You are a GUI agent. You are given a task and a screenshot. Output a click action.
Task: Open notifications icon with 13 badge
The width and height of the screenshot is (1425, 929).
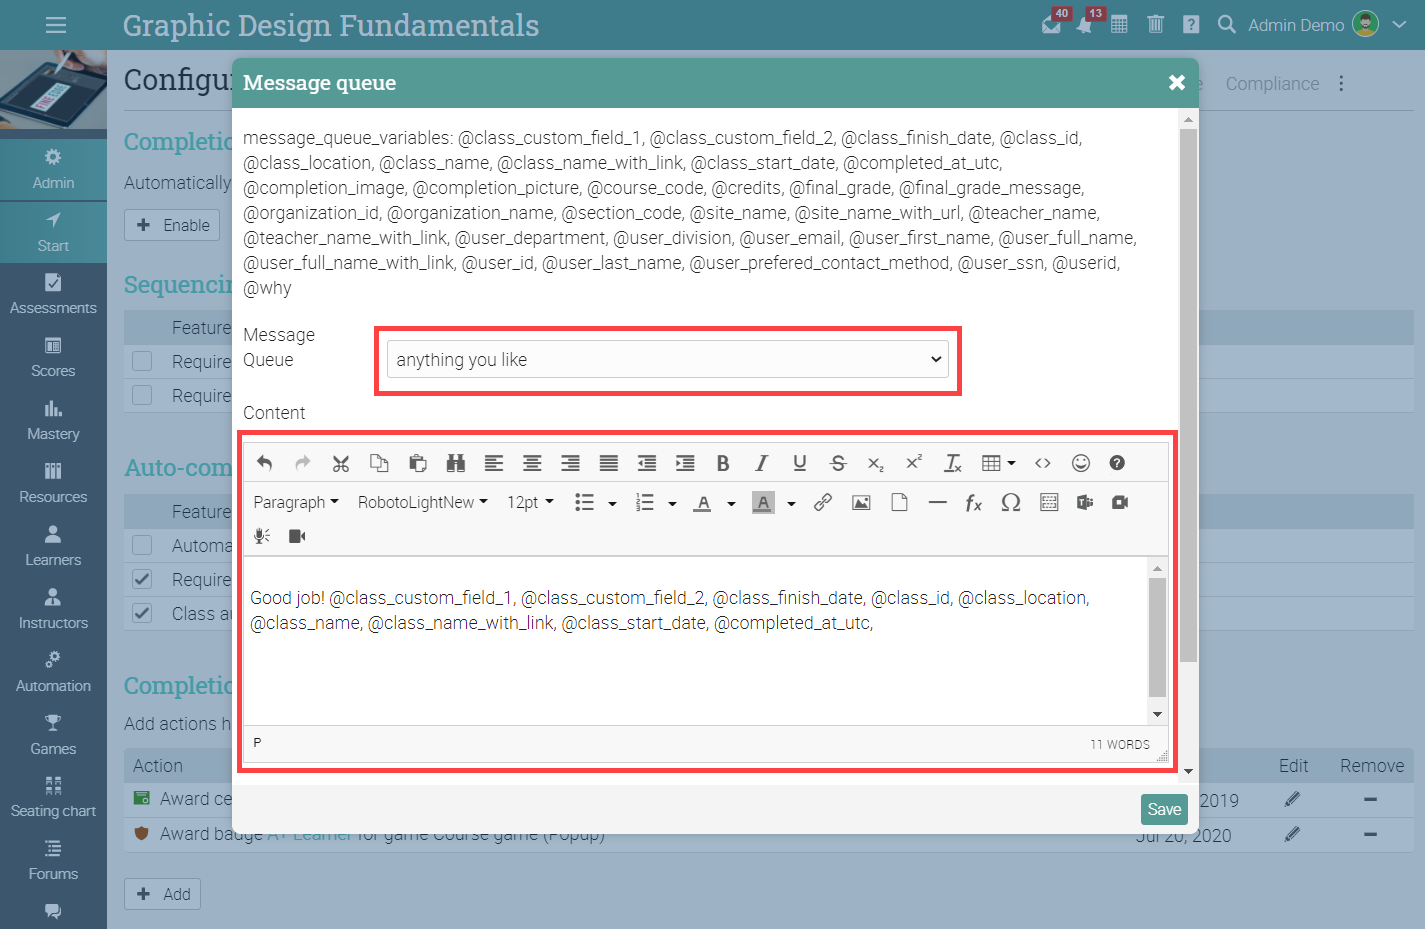[x=1086, y=24]
